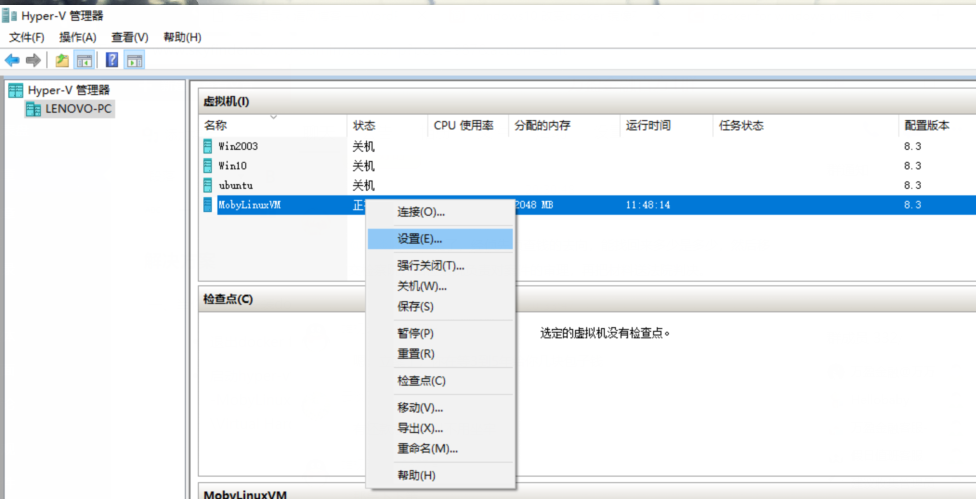The image size is (976, 499).
Task: Choose 设置(E)... in context menu
Action: tap(440, 239)
